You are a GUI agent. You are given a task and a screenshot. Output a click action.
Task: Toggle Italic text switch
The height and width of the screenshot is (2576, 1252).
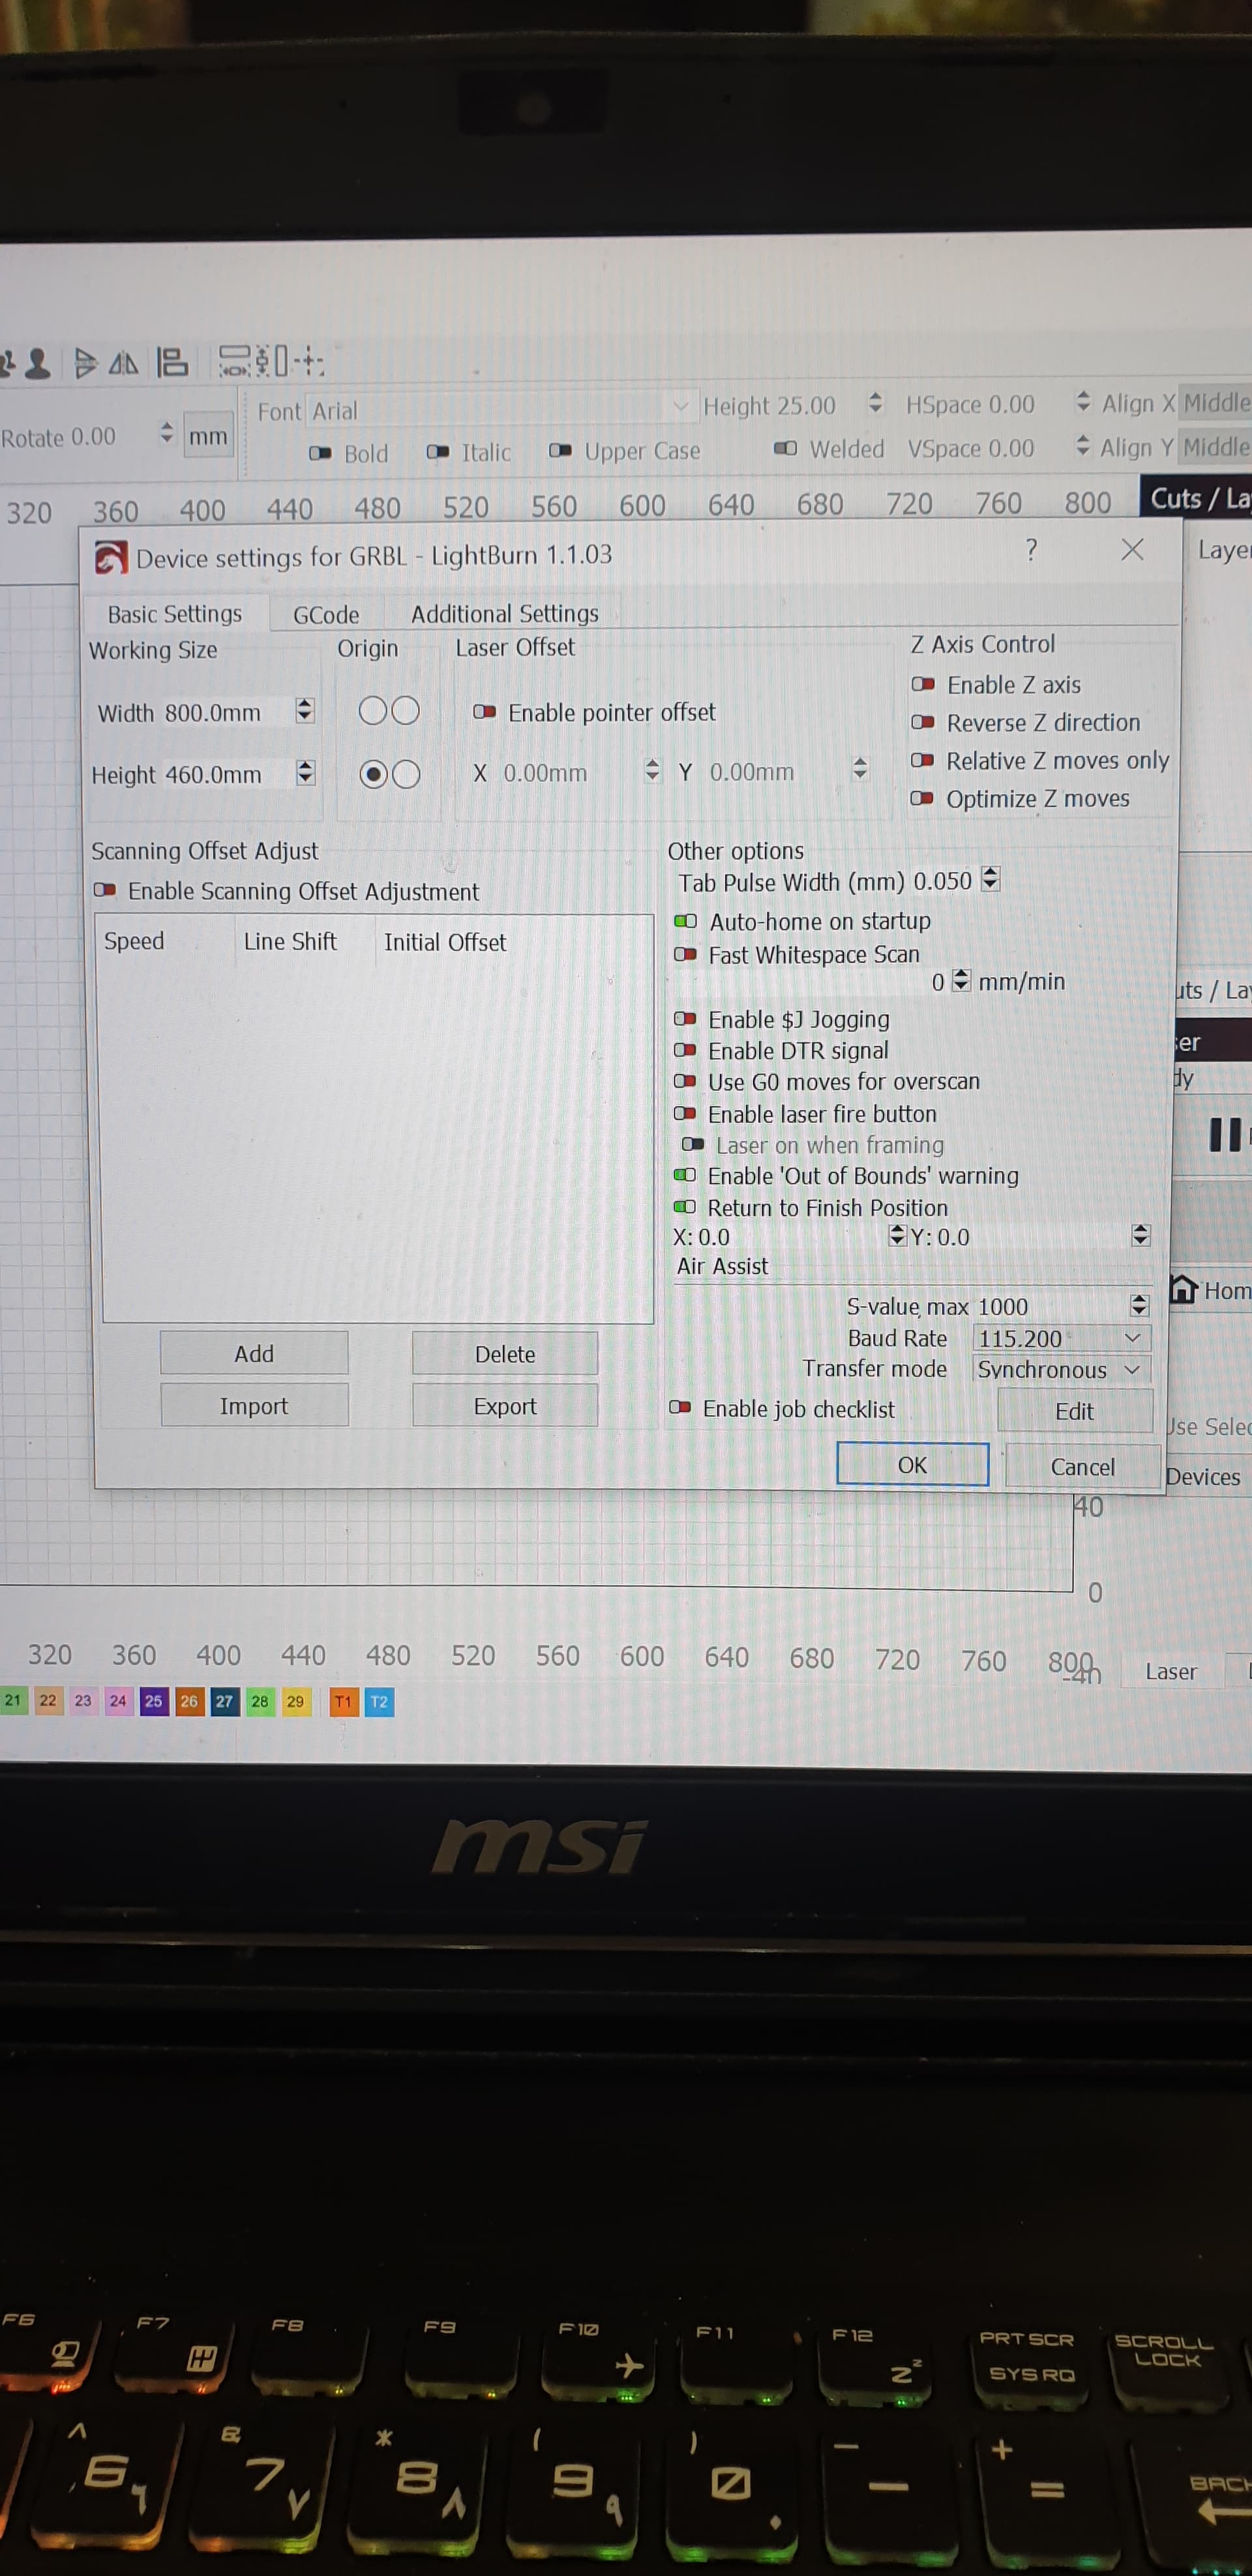[x=438, y=452]
